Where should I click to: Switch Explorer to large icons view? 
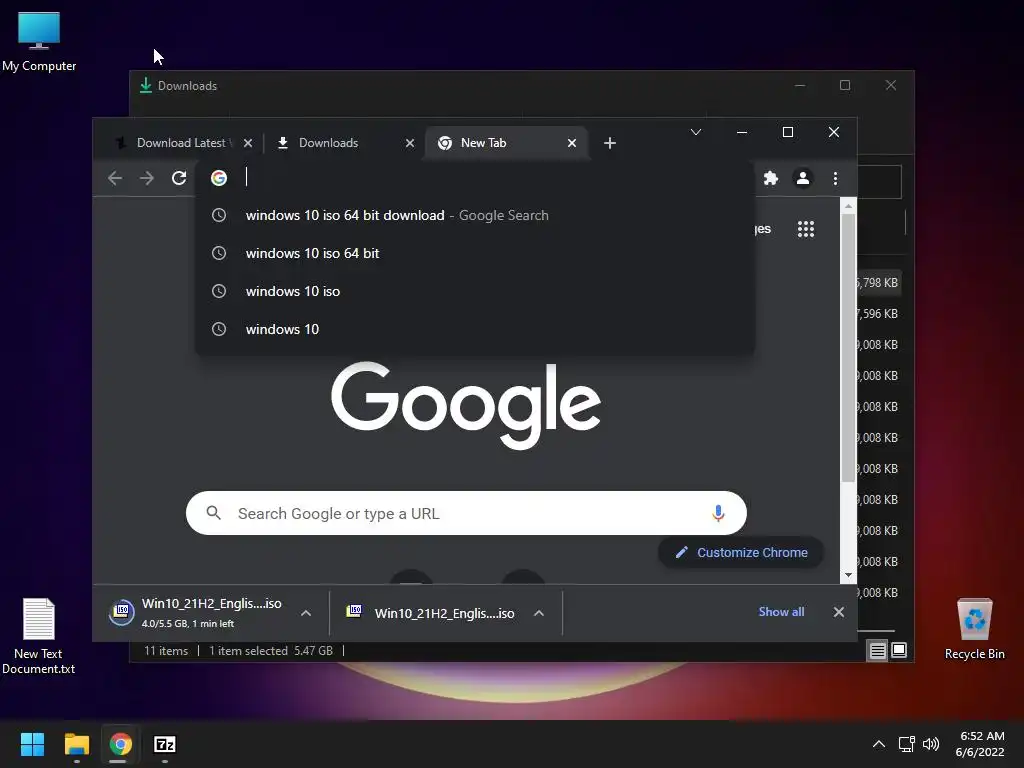(899, 650)
